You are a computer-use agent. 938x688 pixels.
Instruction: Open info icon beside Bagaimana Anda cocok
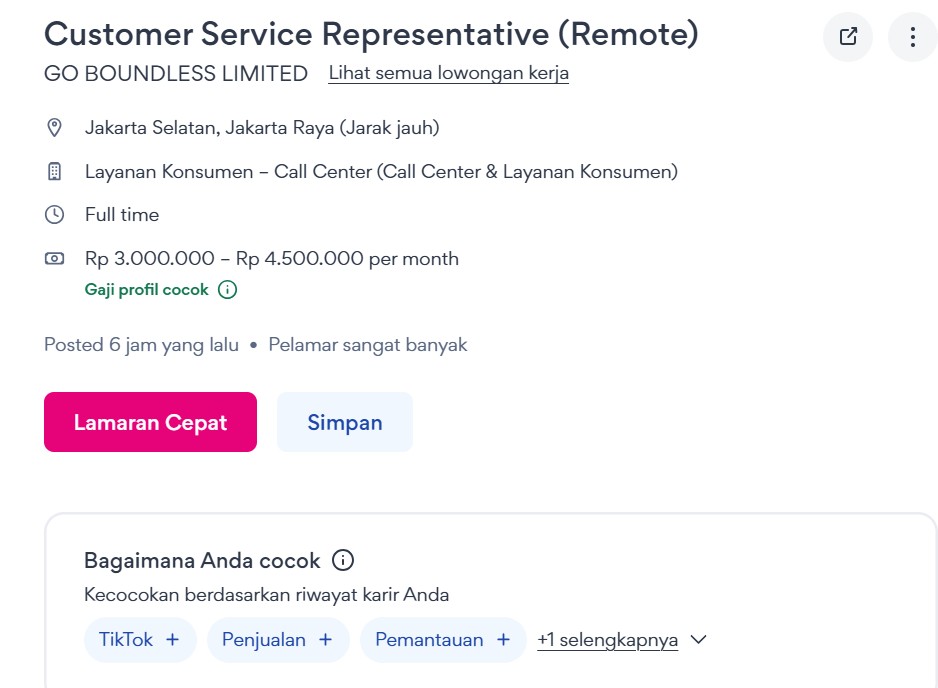[343, 560]
